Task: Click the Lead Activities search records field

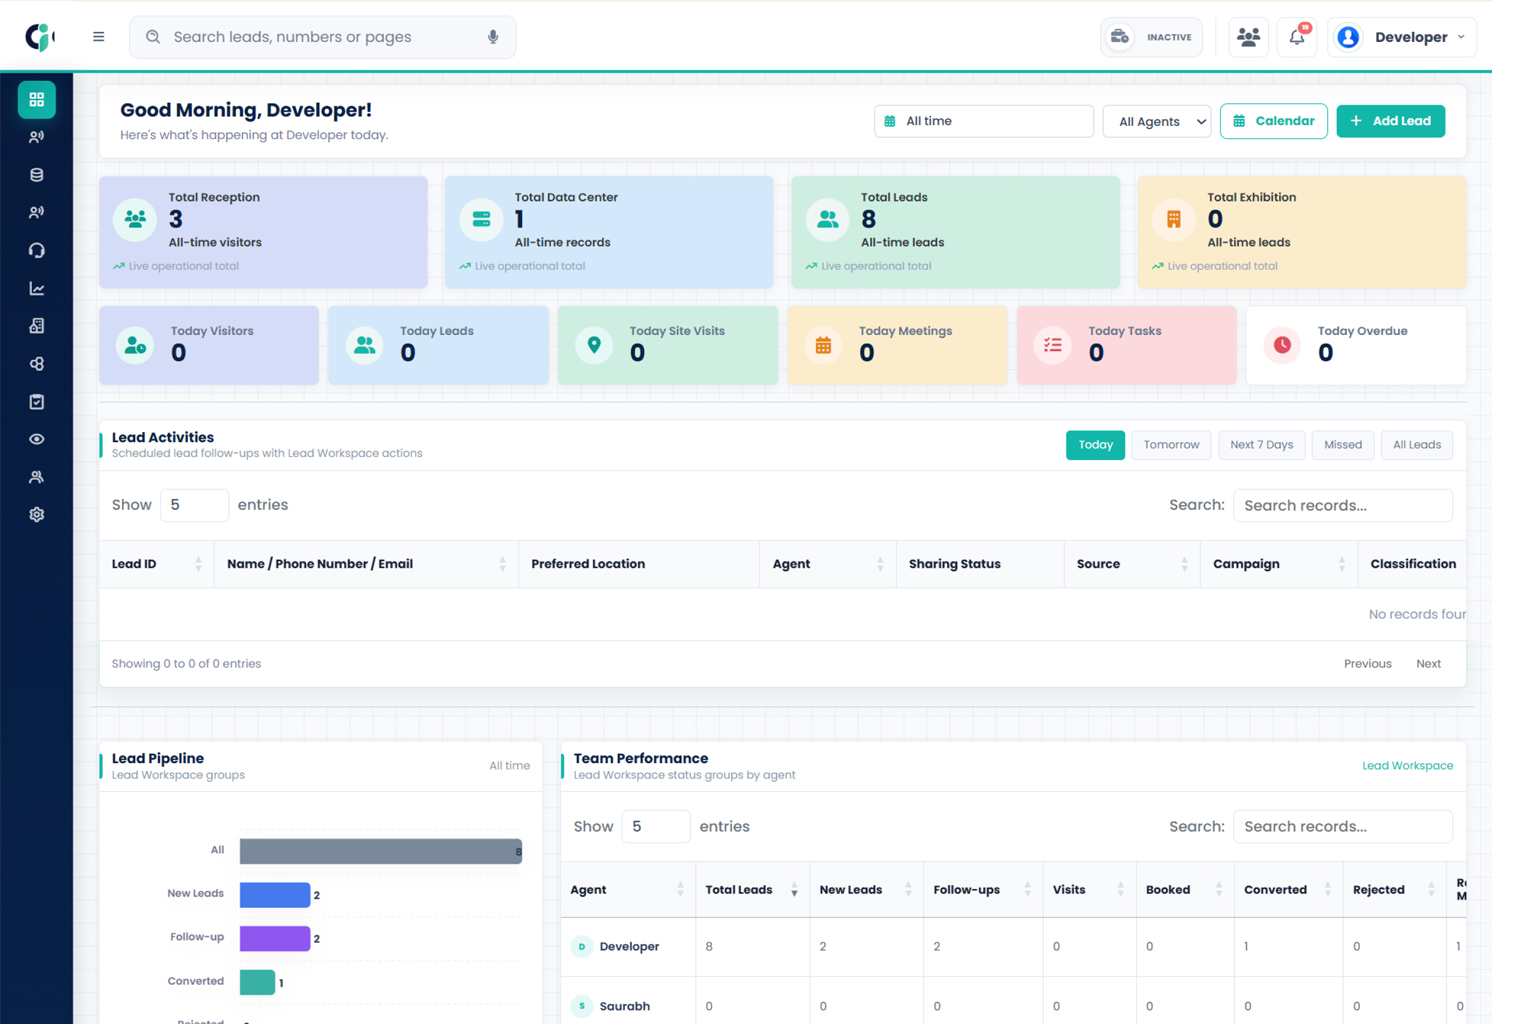Action: click(x=1342, y=505)
